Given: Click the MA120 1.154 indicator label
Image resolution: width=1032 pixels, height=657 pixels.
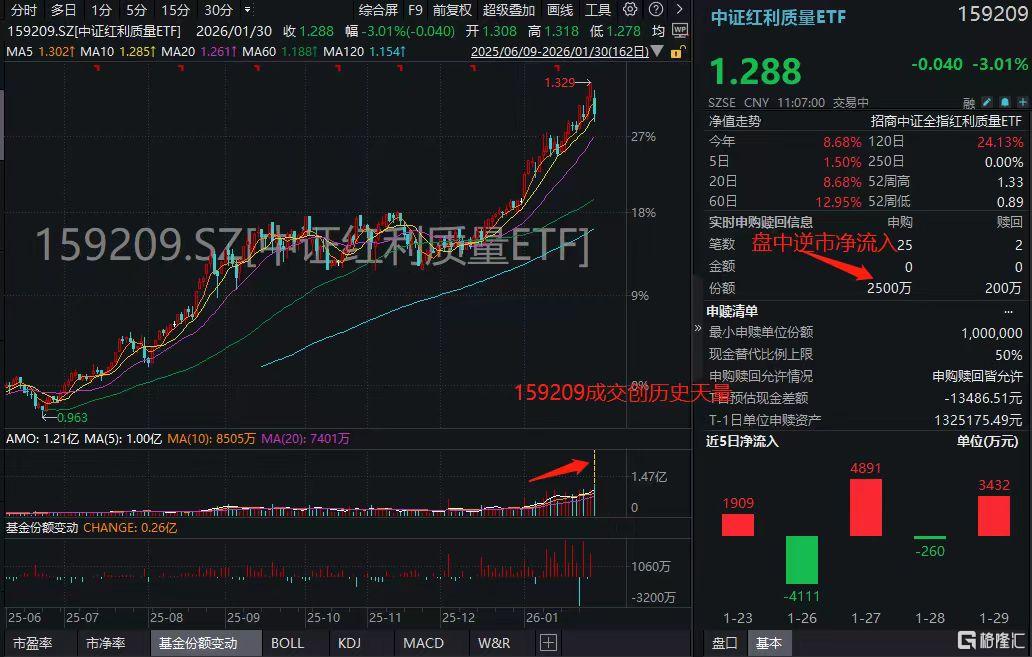Looking at the screenshot, I should click(x=365, y=51).
